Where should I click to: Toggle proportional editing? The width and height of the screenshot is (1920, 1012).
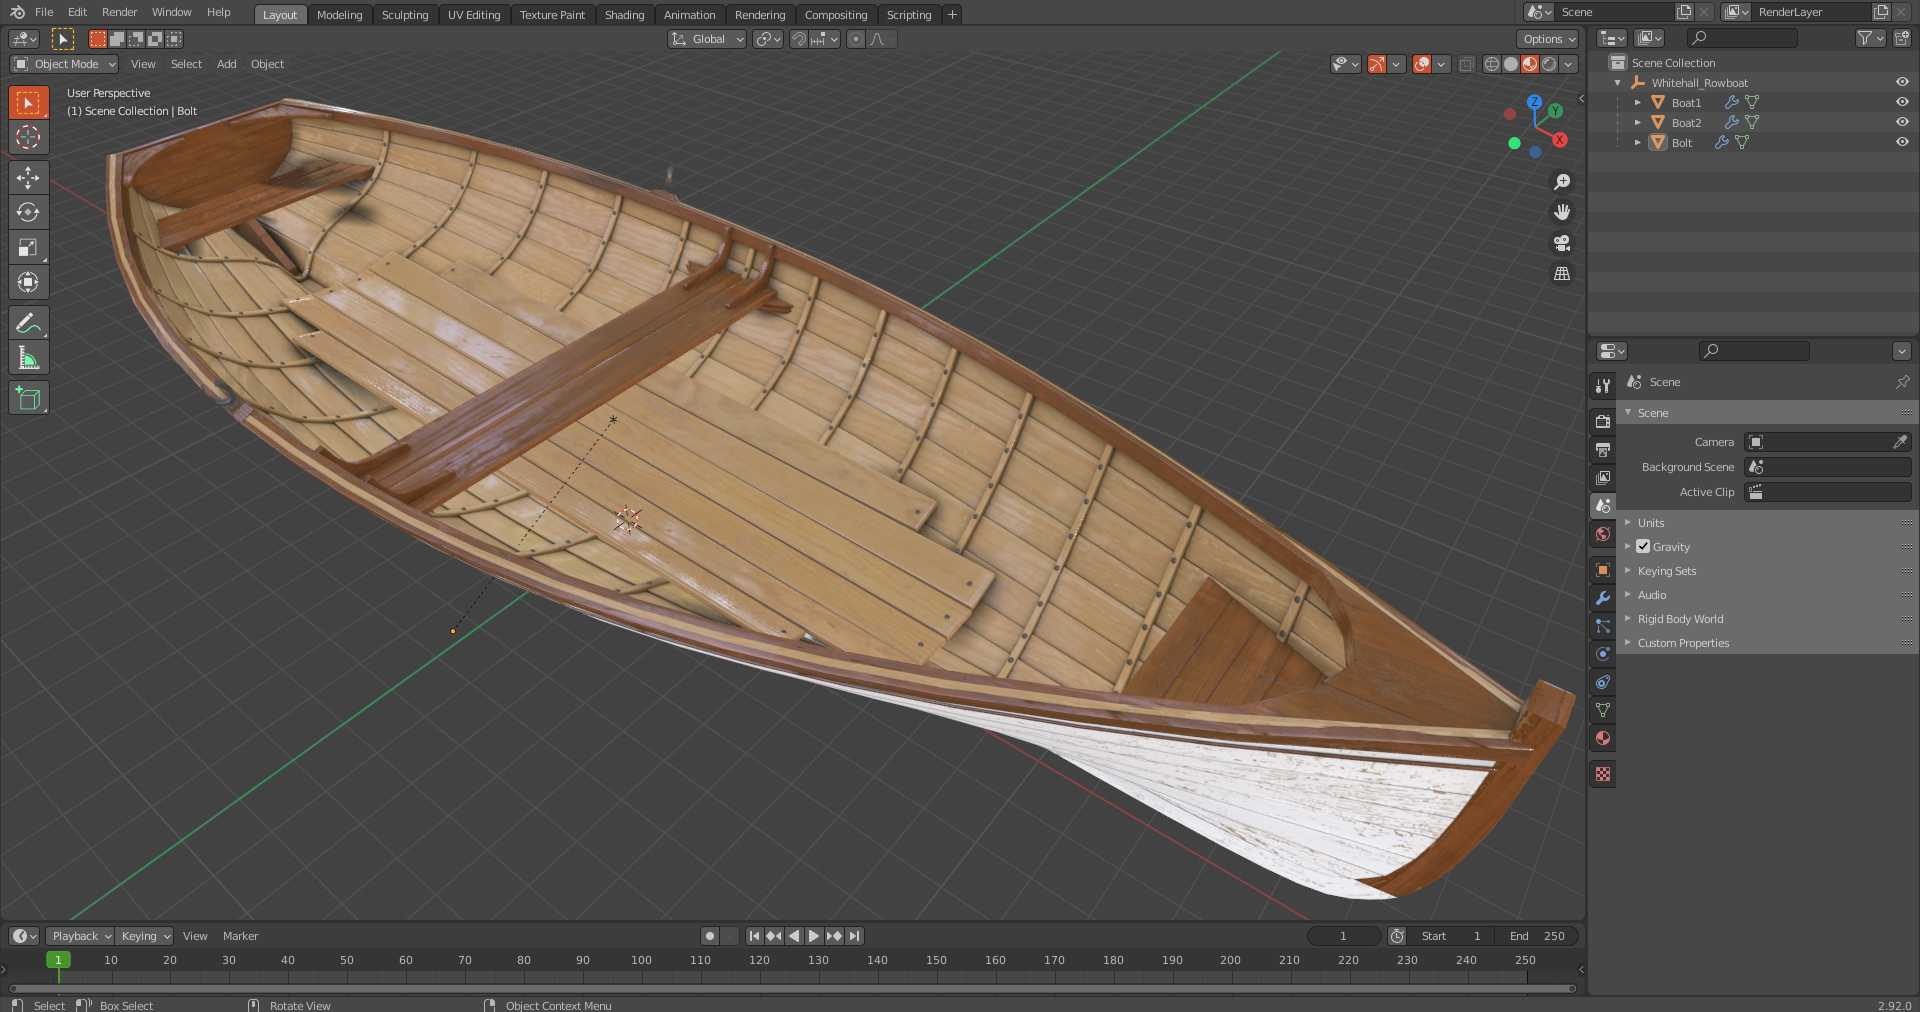855,39
